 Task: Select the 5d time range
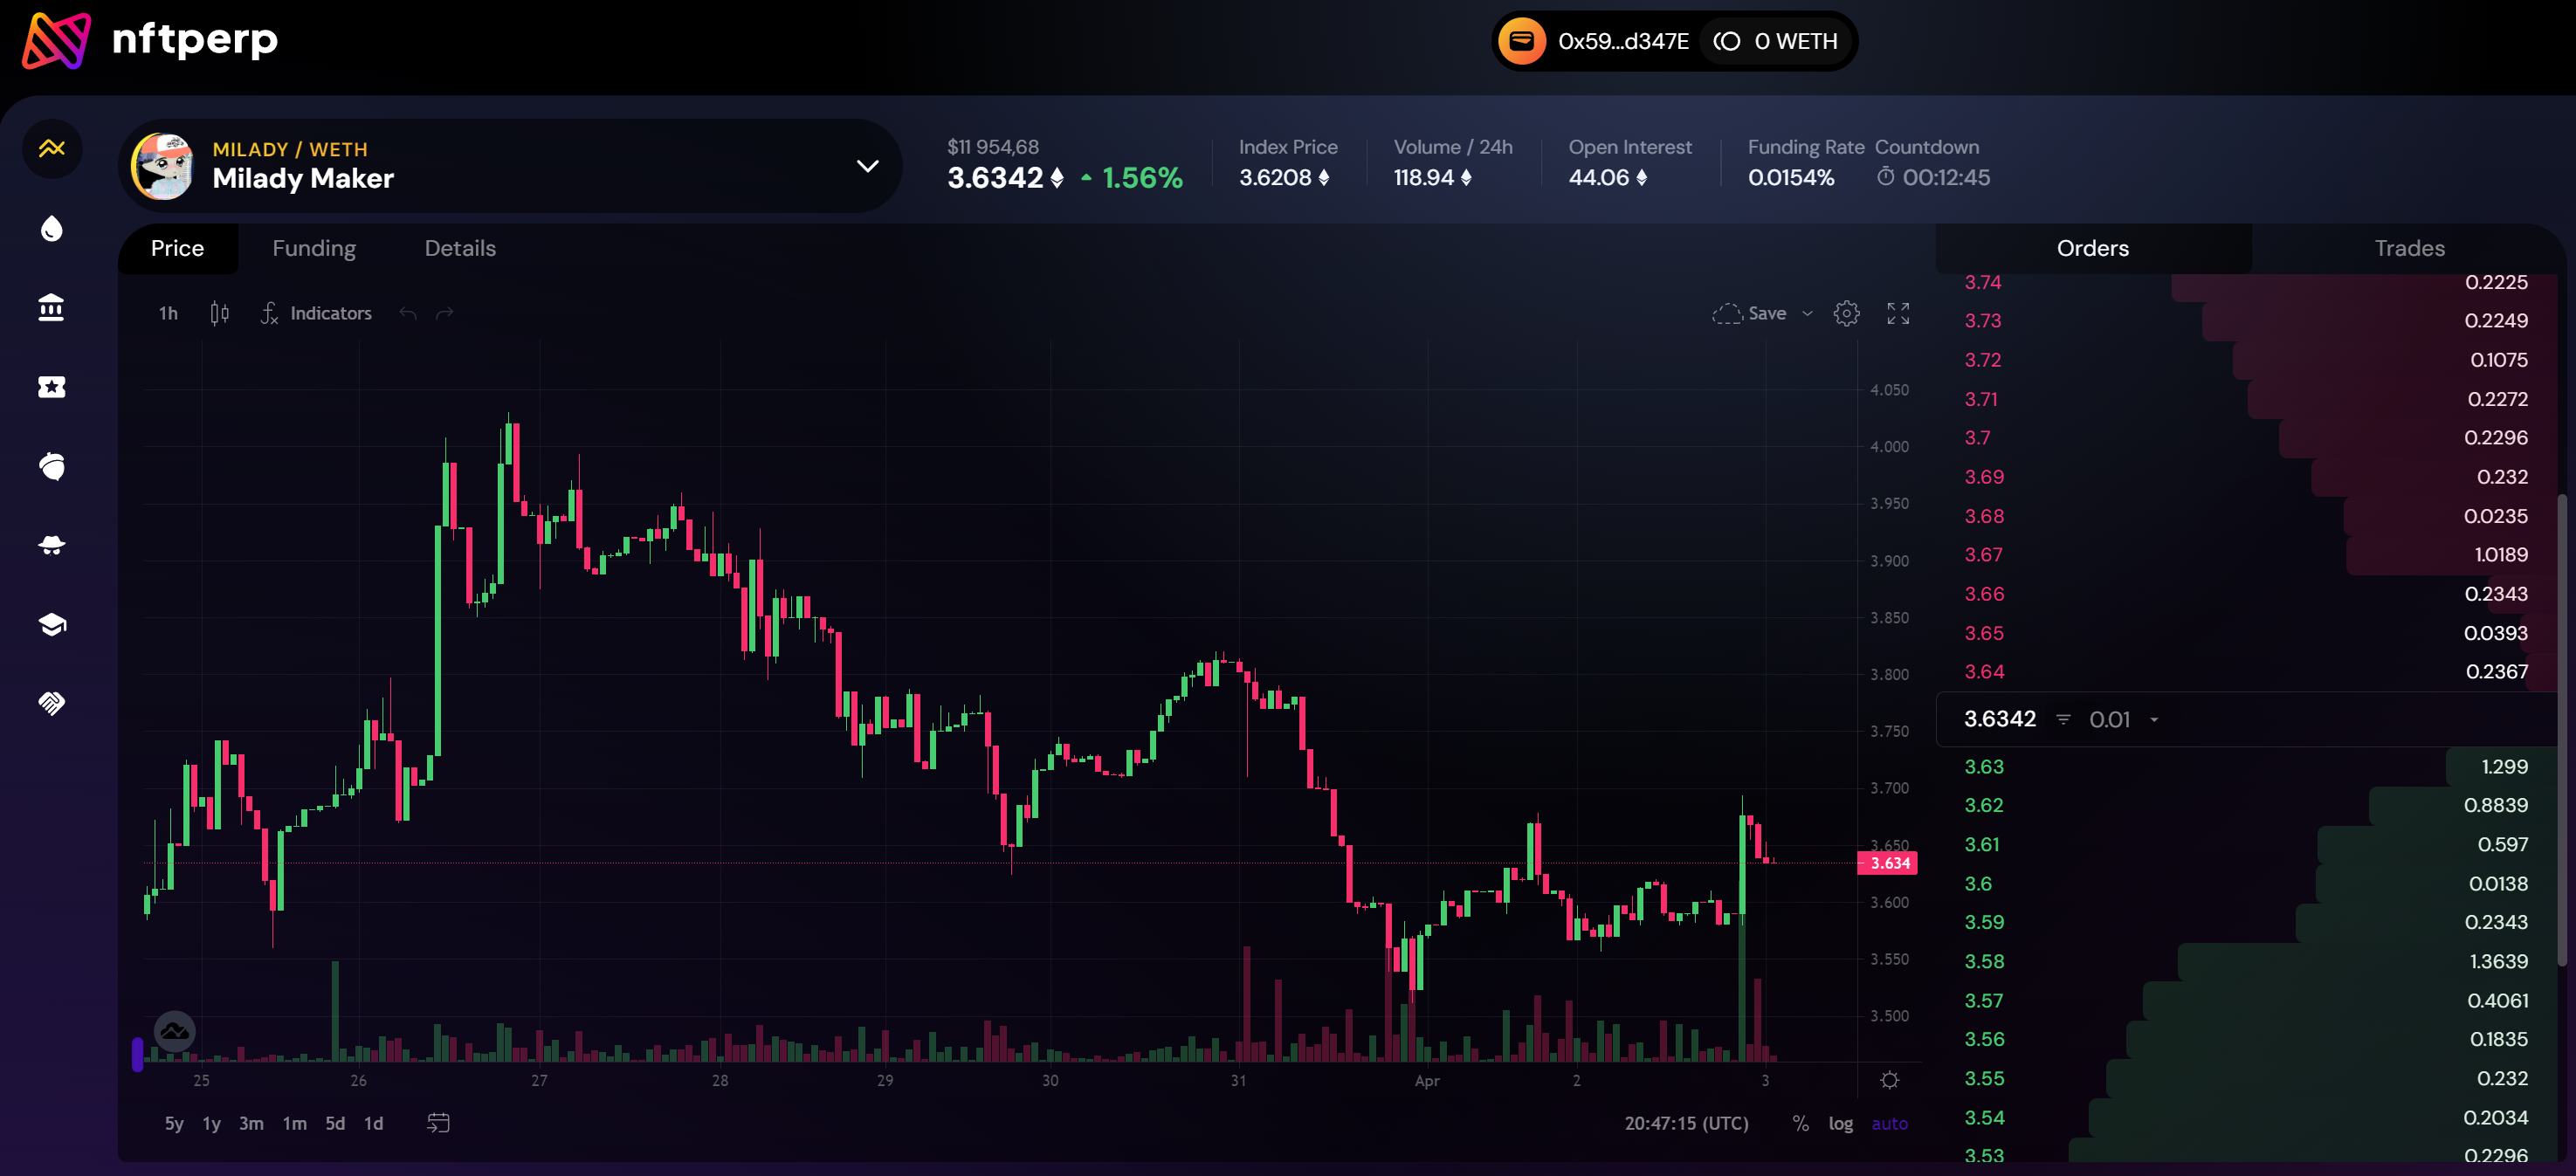[x=335, y=1123]
